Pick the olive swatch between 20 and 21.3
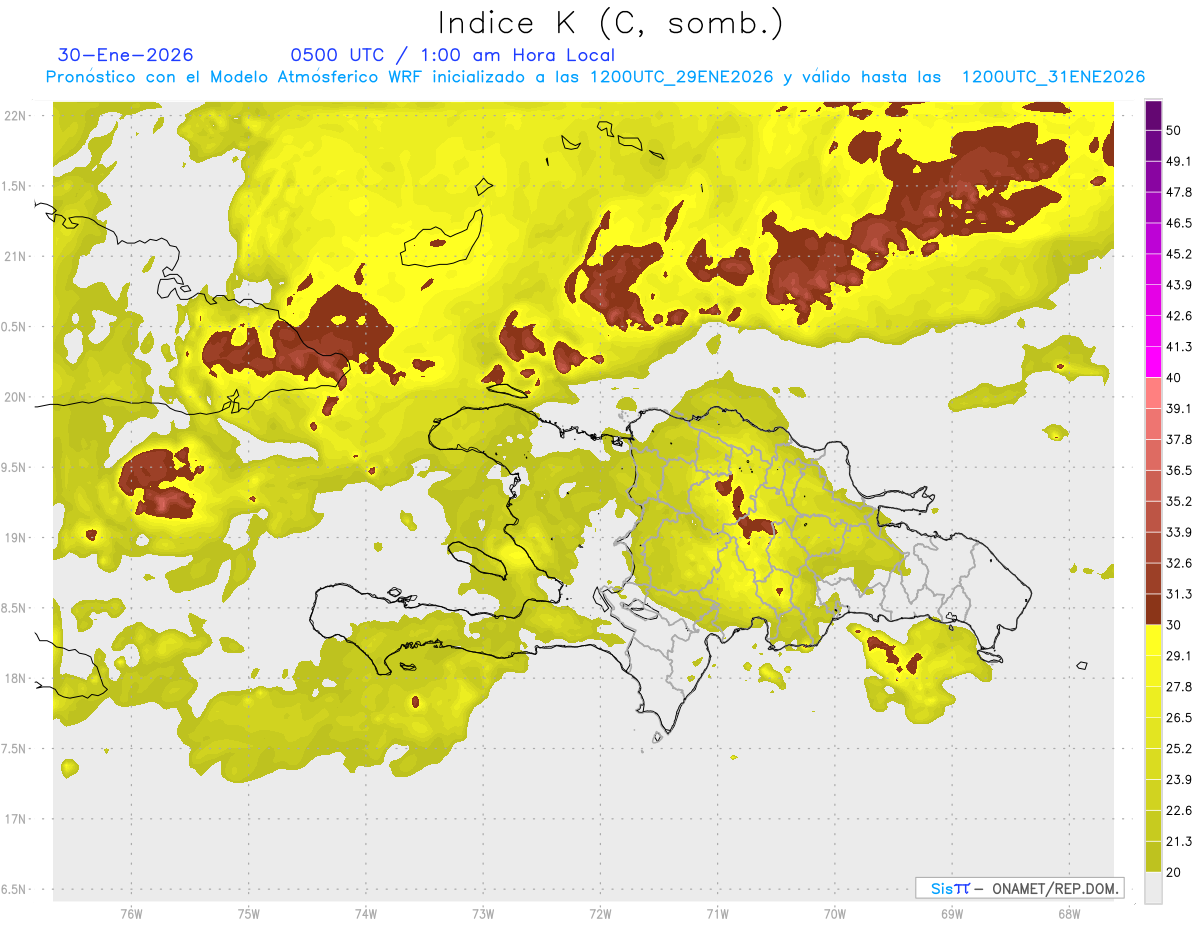 click(x=1153, y=857)
